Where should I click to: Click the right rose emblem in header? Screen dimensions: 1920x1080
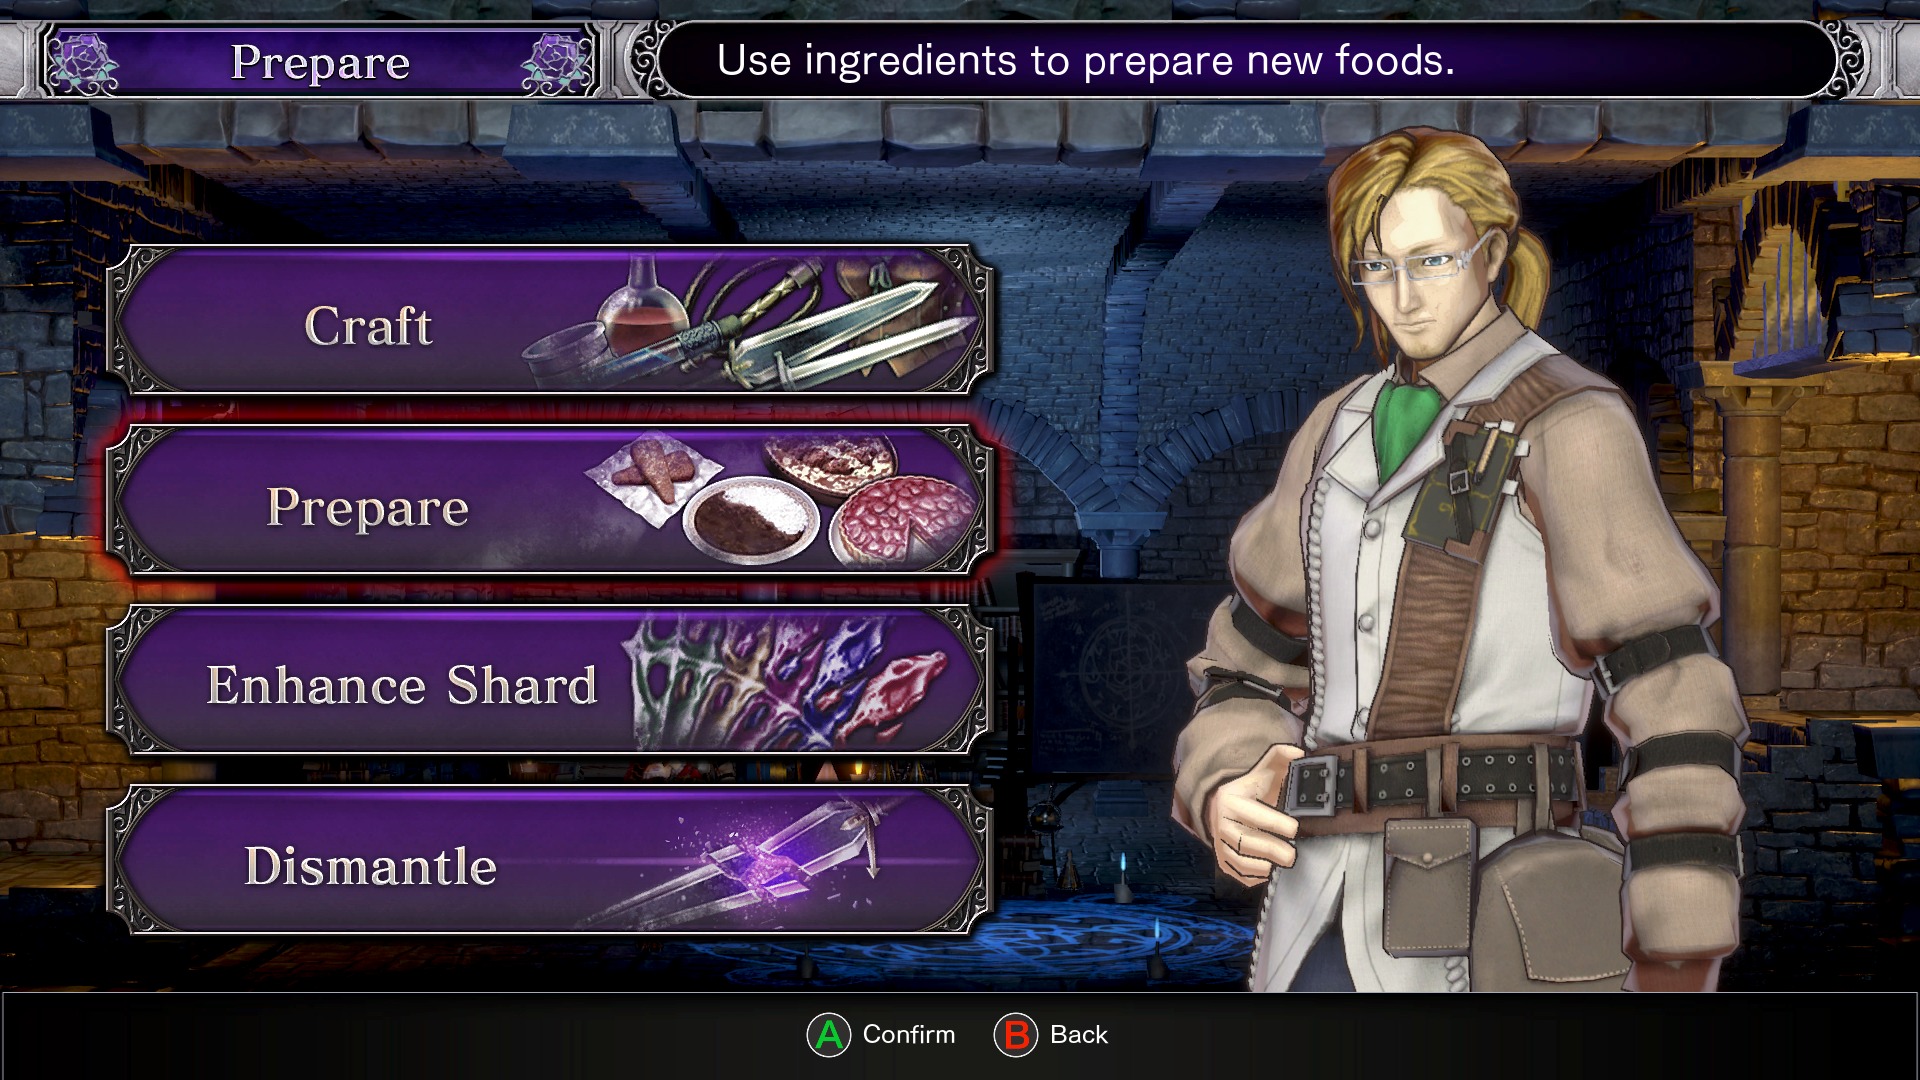tap(556, 63)
